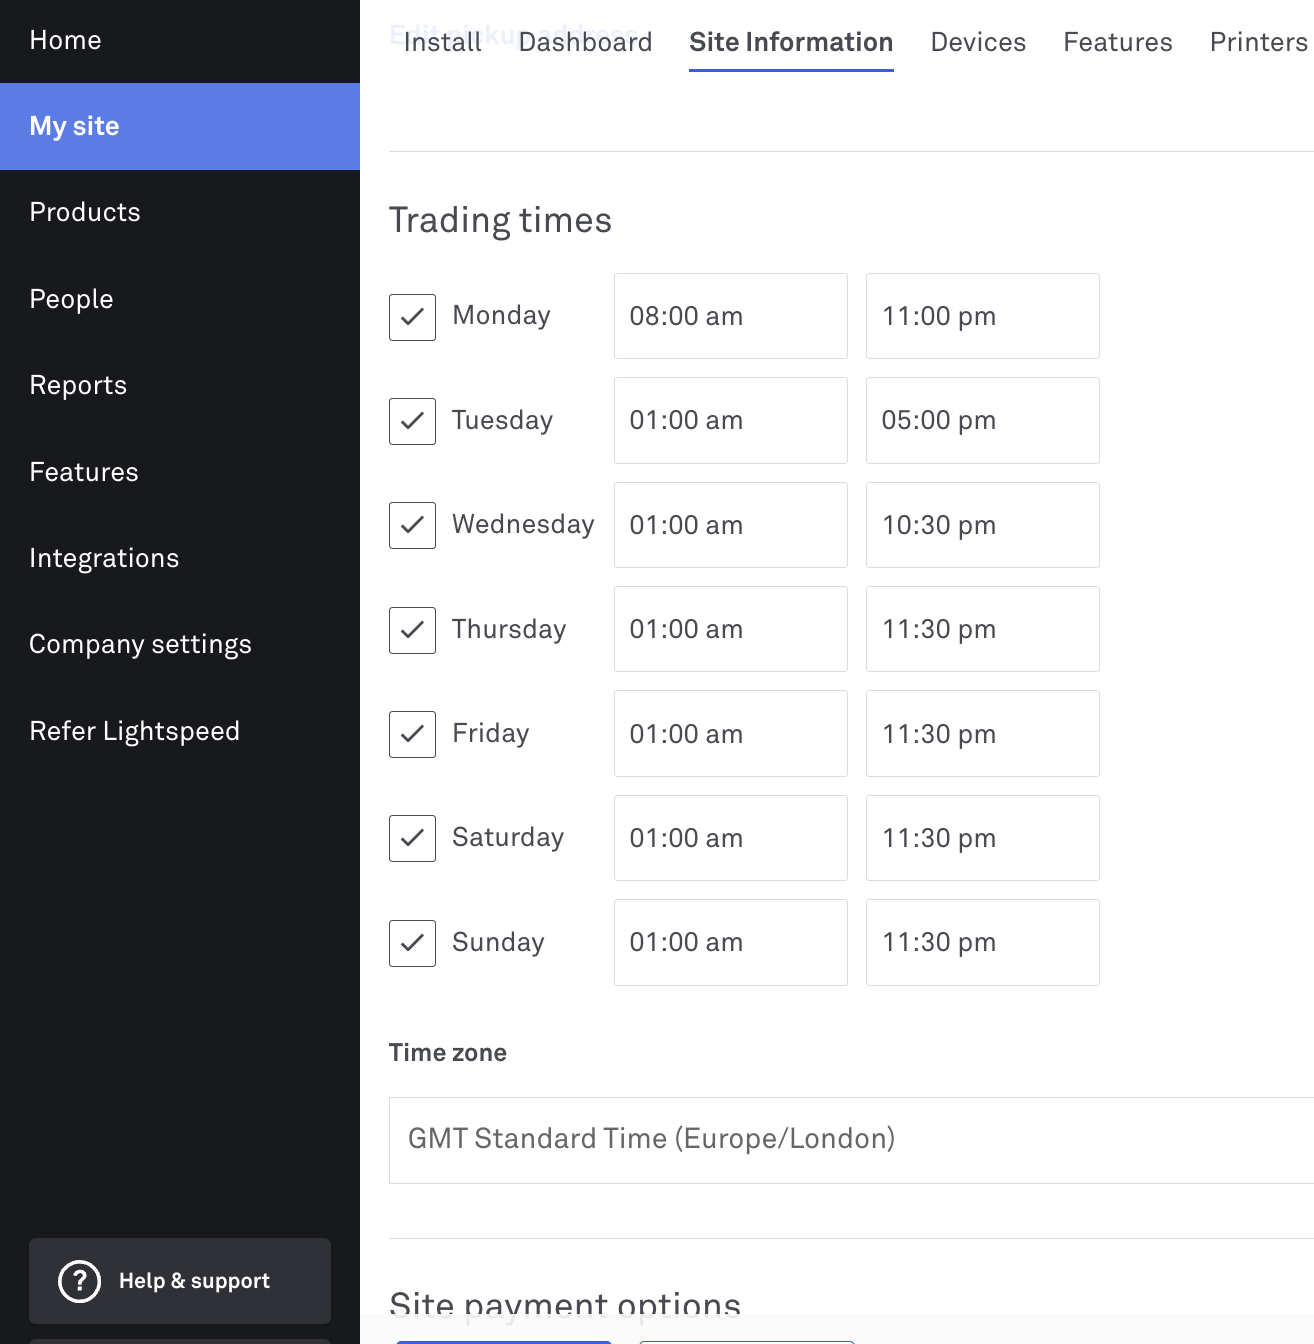This screenshot has width=1314, height=1344.
Task: Disable the Friday trading day checkbox
Action: click(412, 734)
